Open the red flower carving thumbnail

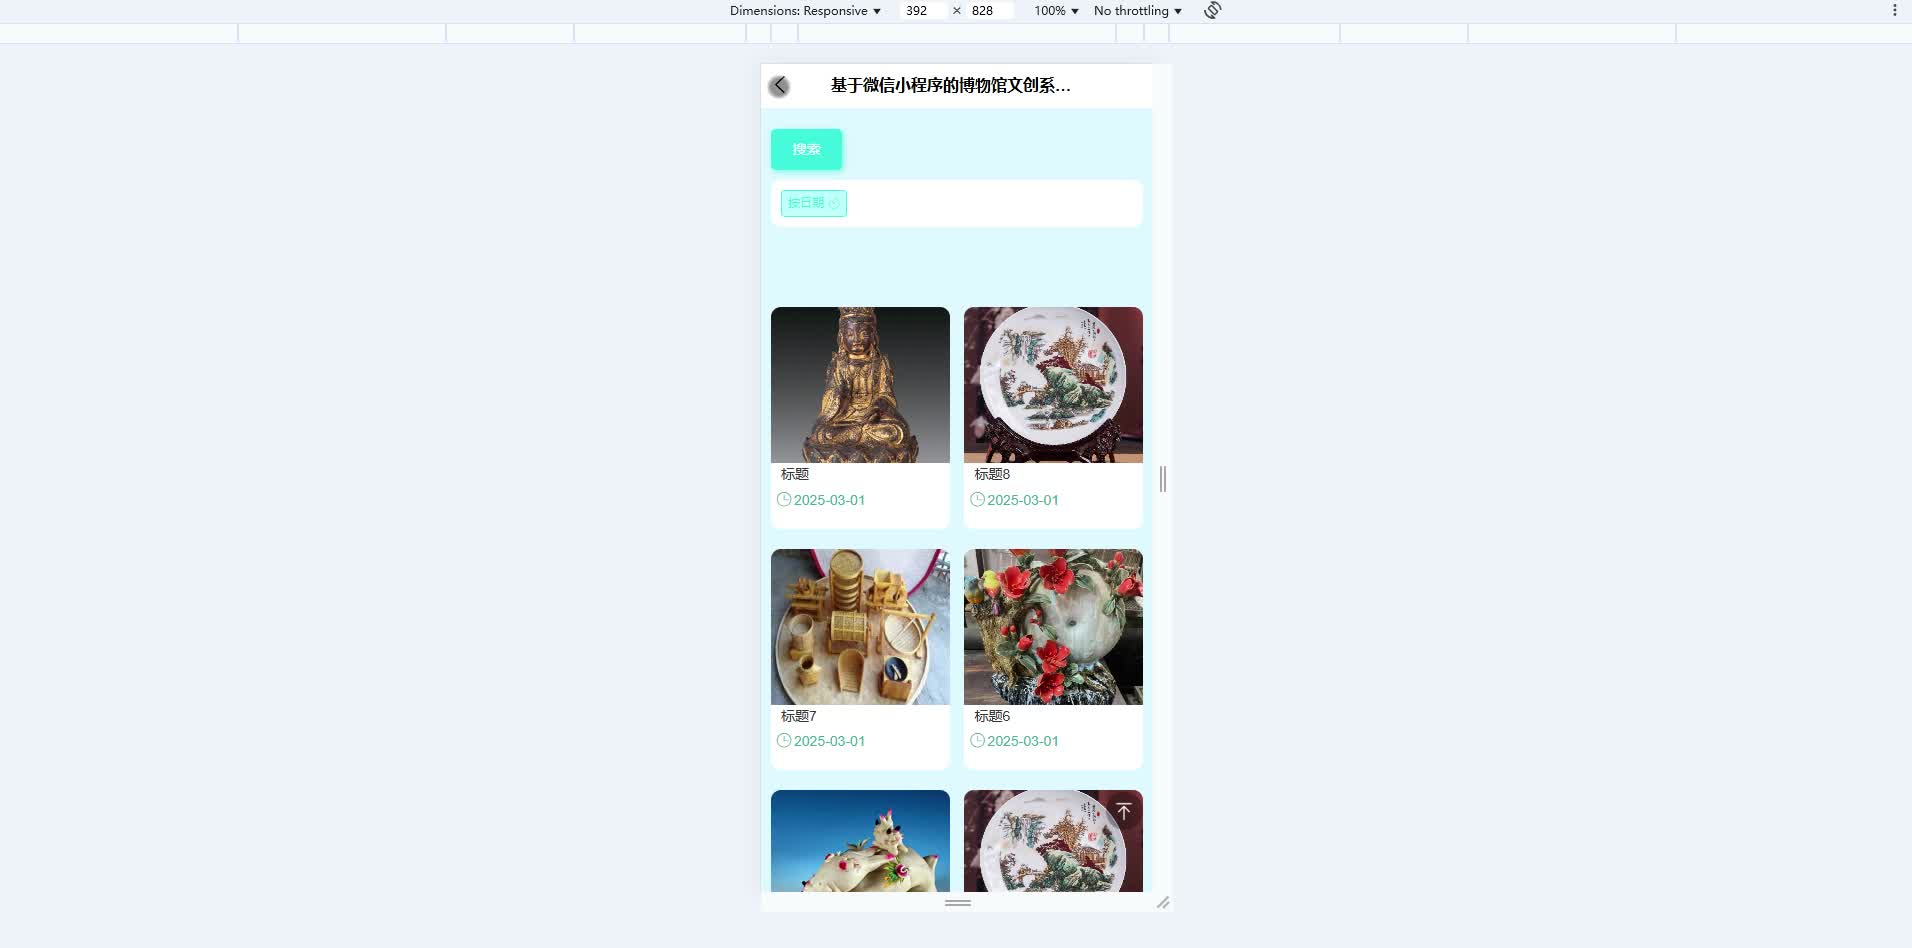(x=1053, y=627)
